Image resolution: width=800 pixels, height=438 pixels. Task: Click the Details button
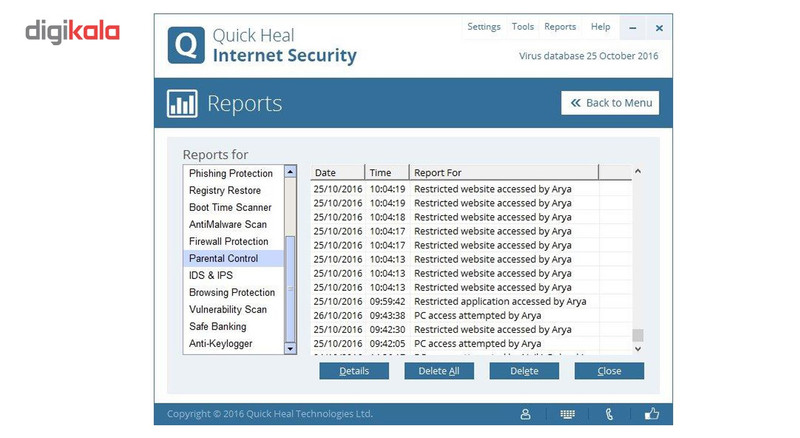(354, 371)
